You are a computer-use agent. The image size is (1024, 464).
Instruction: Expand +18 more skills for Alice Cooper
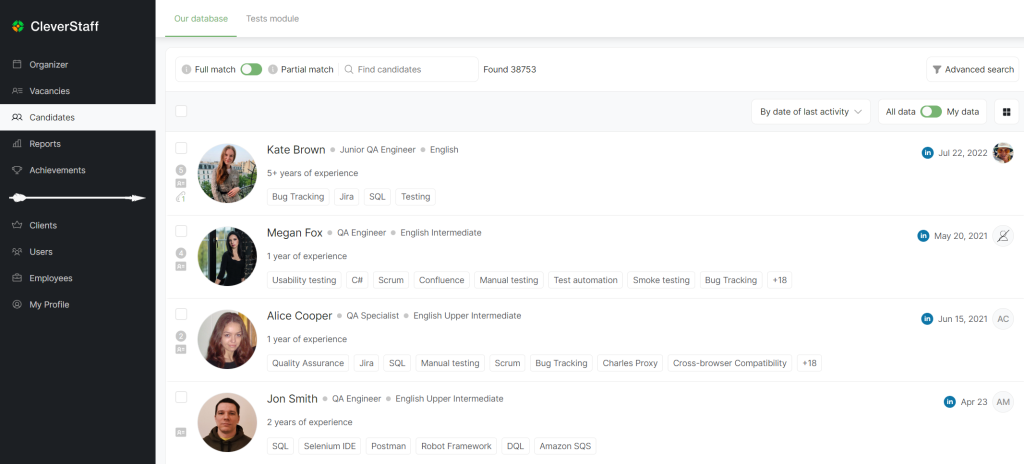point(809,363)
